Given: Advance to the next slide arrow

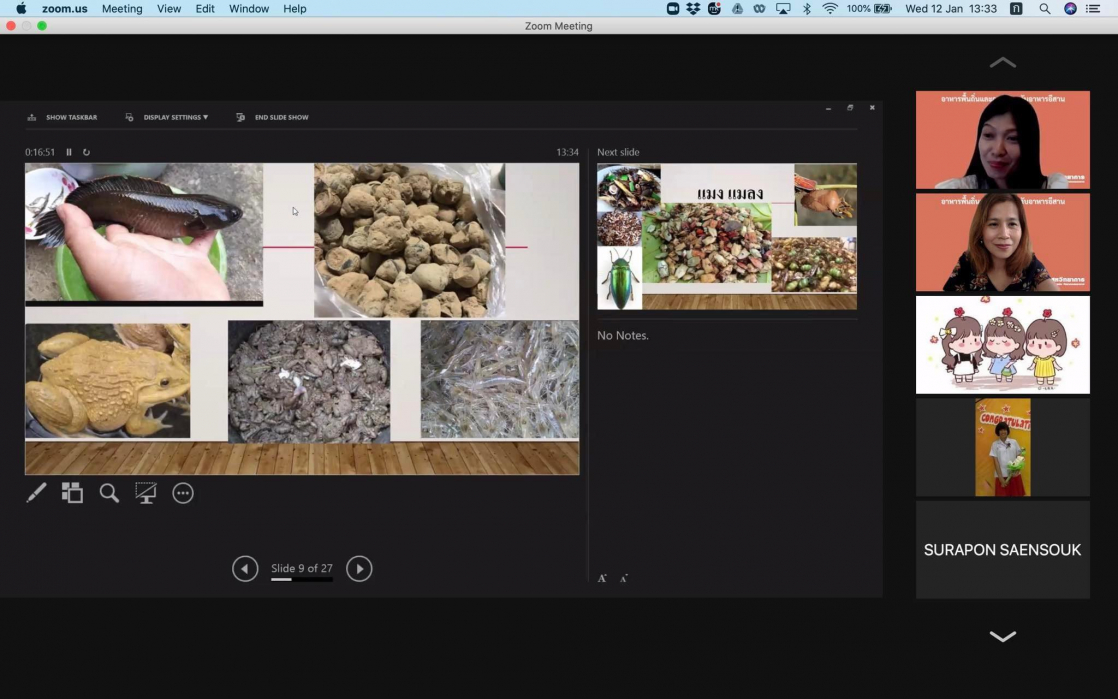Looking at the screenshot, I should click(359, 569).
